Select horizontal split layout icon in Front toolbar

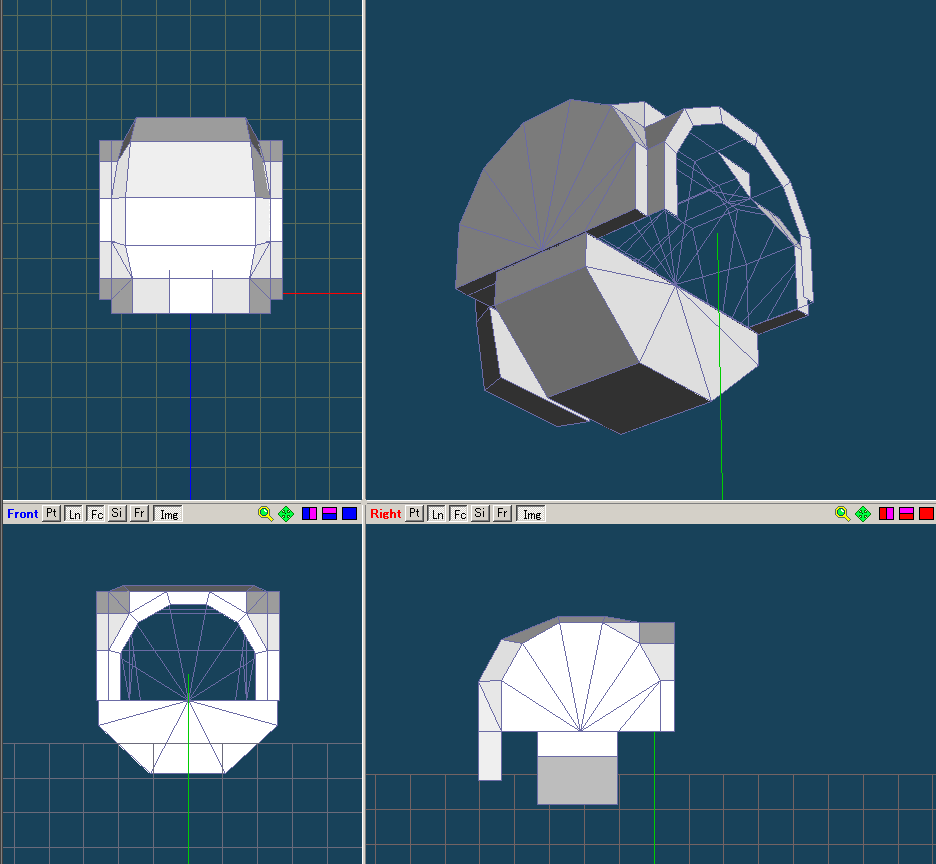click(329, 514)
